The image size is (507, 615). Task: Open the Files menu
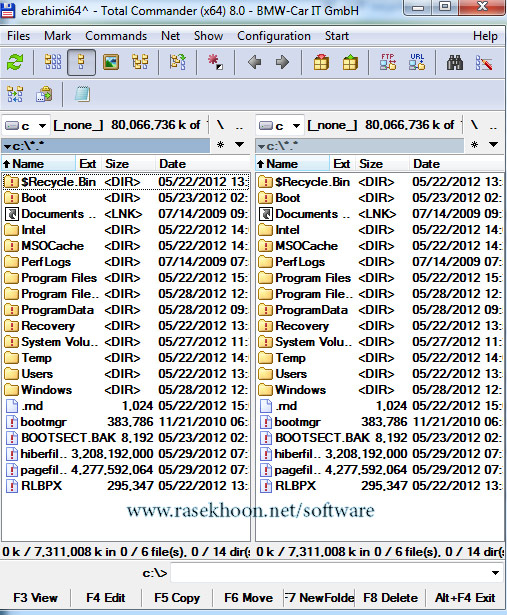18,36
